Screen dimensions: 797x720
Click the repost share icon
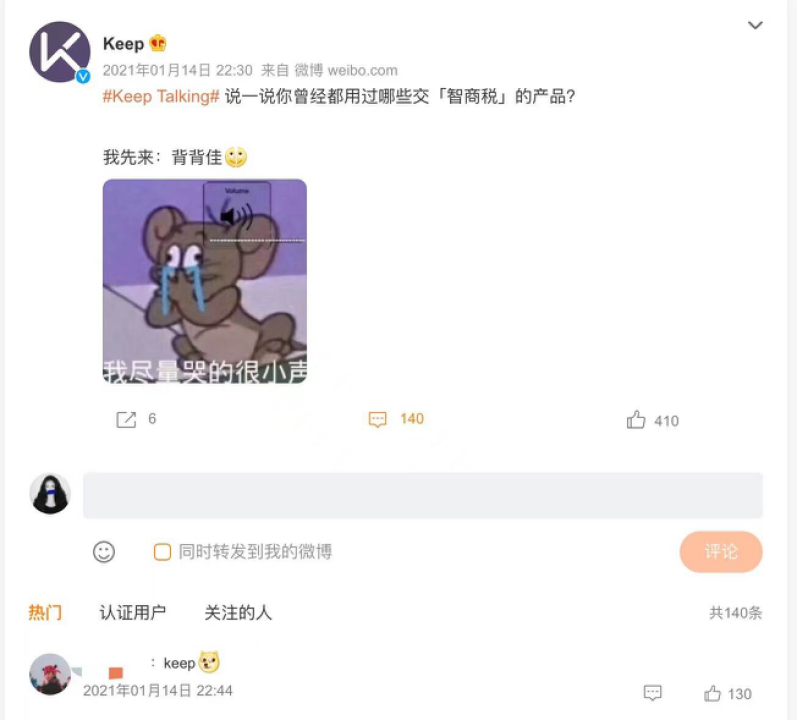click(126, 420)
